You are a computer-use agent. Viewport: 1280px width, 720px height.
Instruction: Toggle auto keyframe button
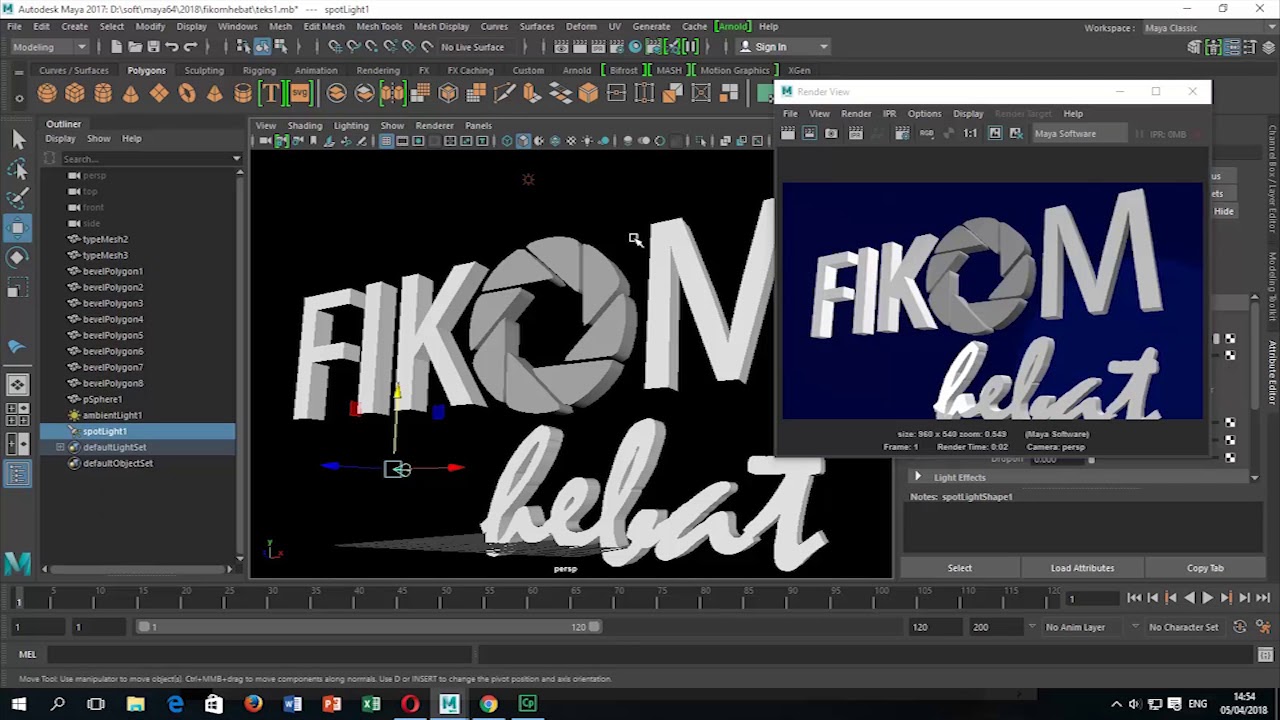pos(1240,627)
